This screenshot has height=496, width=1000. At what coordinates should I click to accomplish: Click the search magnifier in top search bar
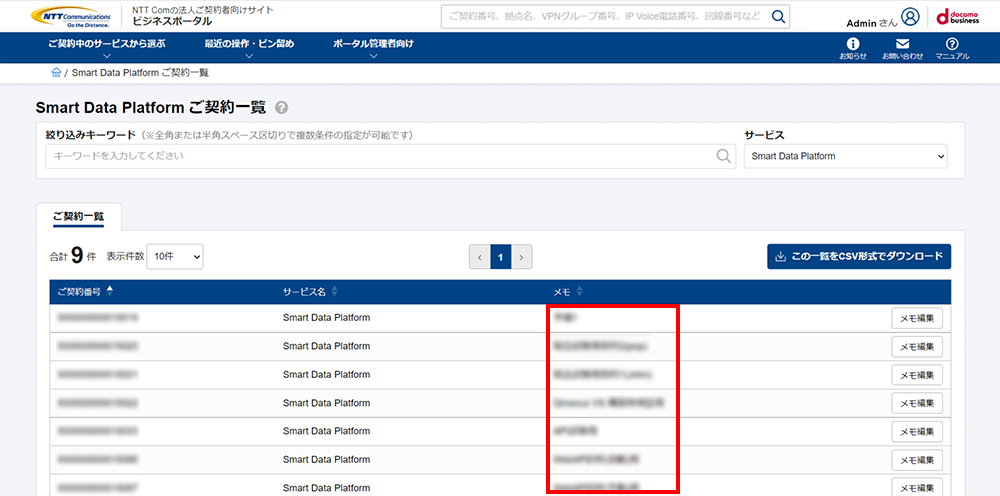point(778,17)
